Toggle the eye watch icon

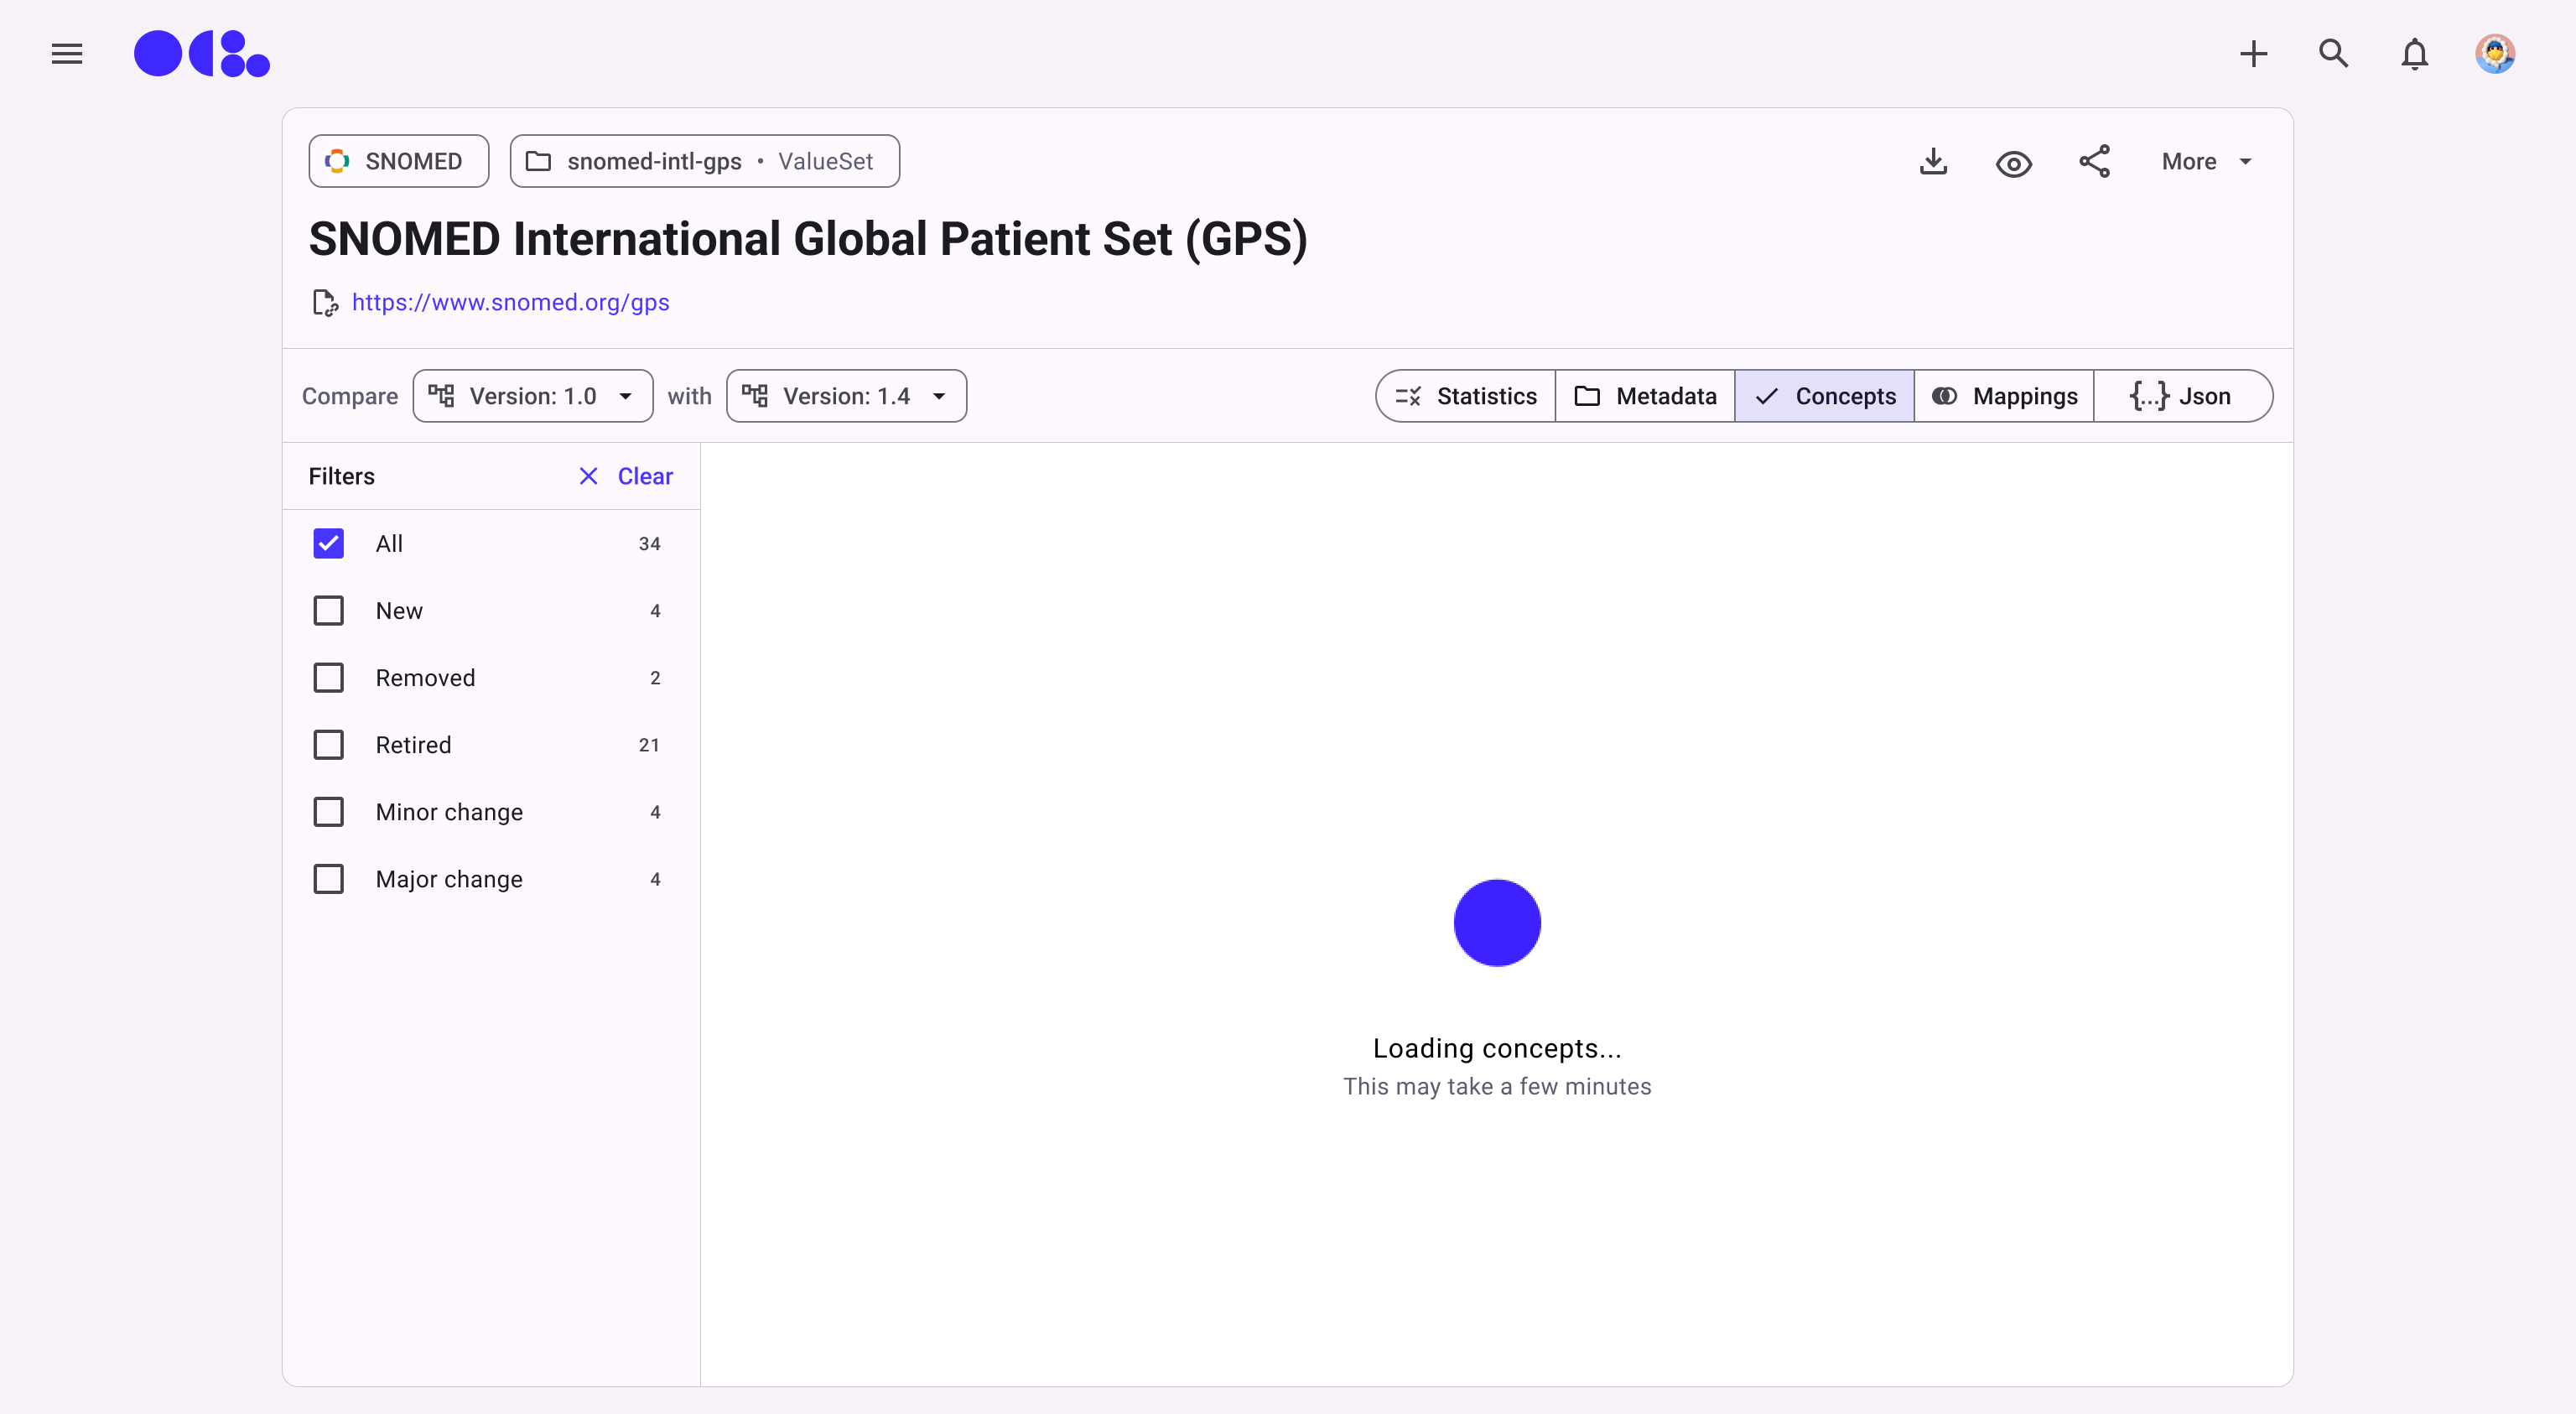click(x=2013, y=163)
